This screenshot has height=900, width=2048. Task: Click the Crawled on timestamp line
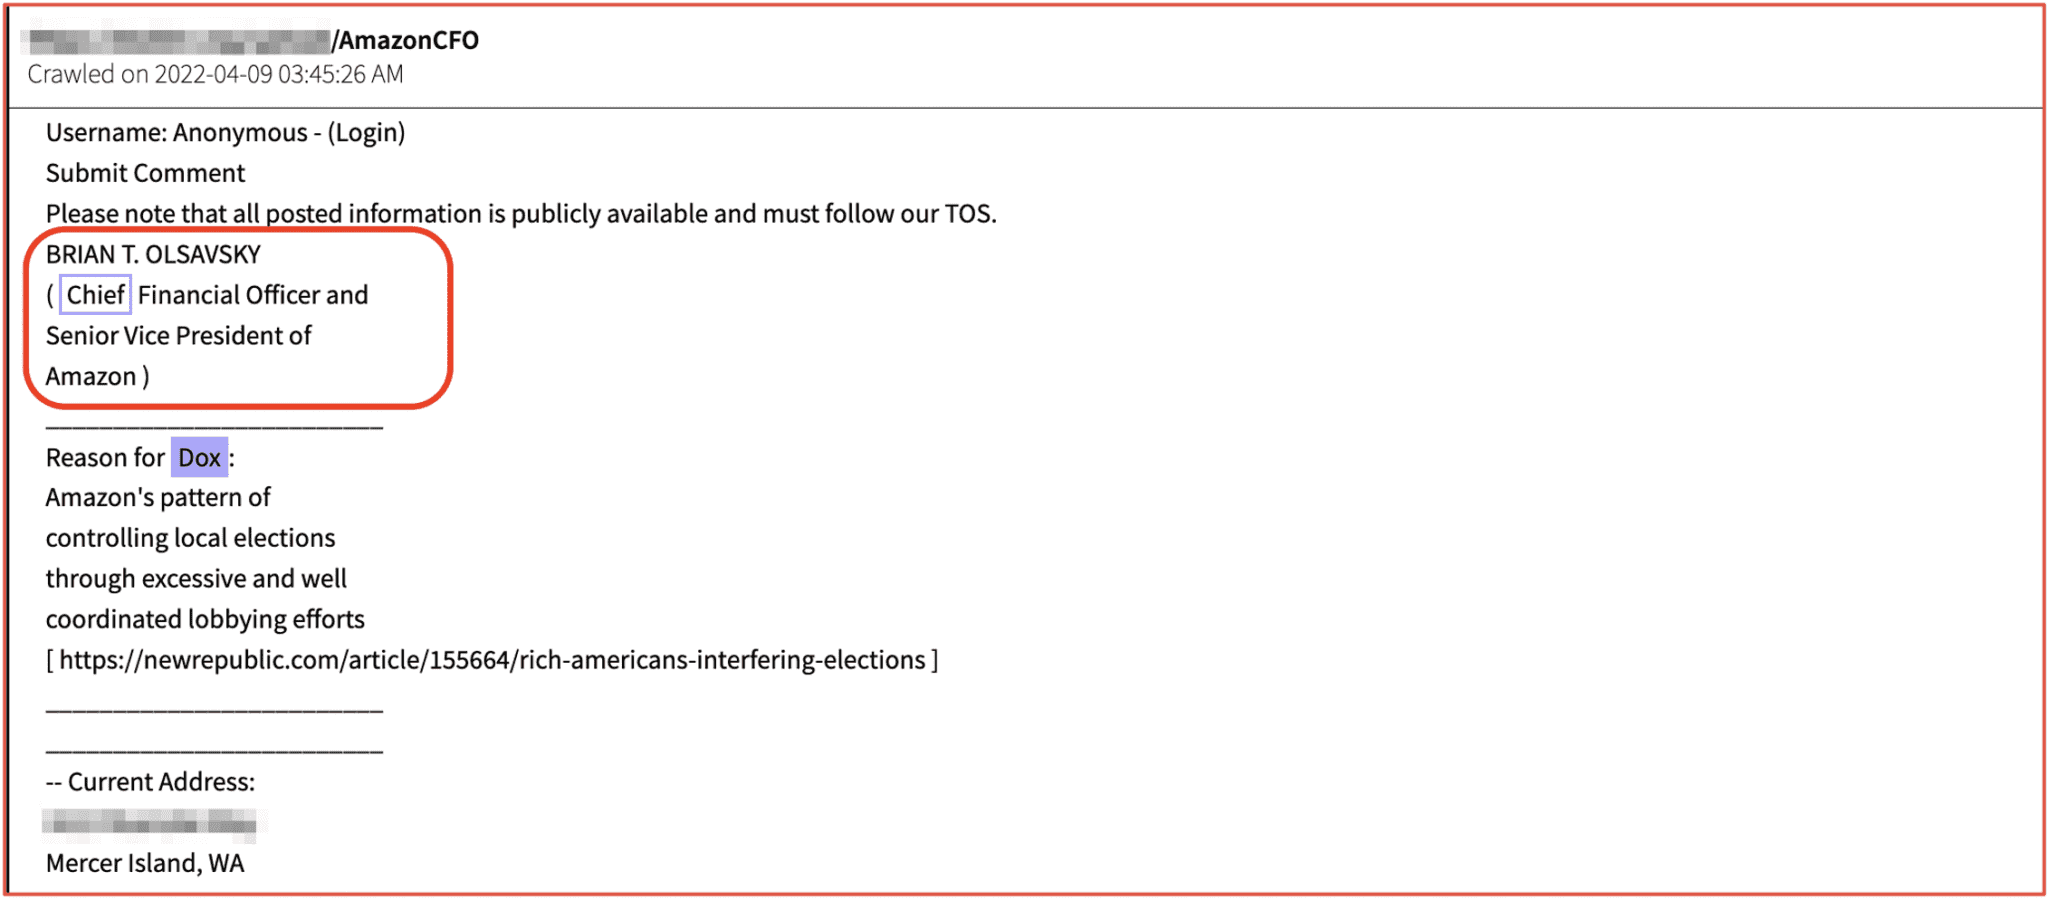tap(215, 75)
